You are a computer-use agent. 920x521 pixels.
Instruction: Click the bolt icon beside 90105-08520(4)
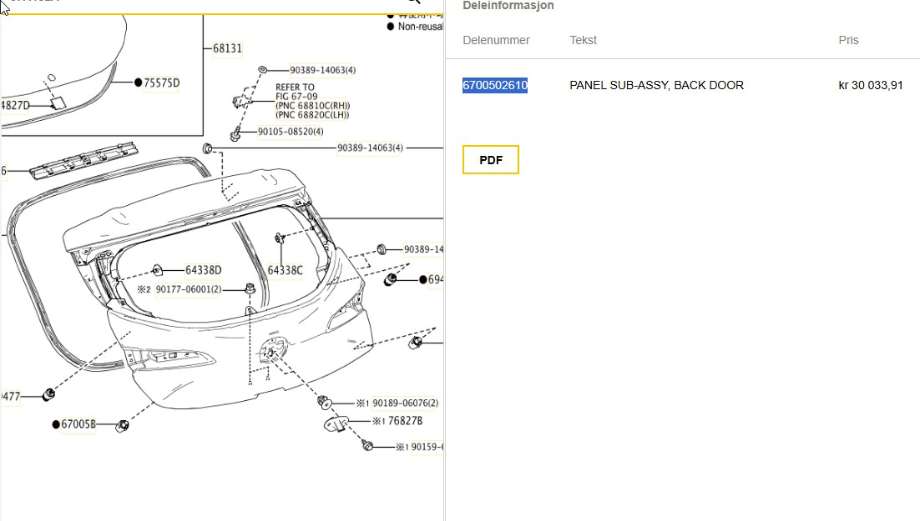pos(235,135)
